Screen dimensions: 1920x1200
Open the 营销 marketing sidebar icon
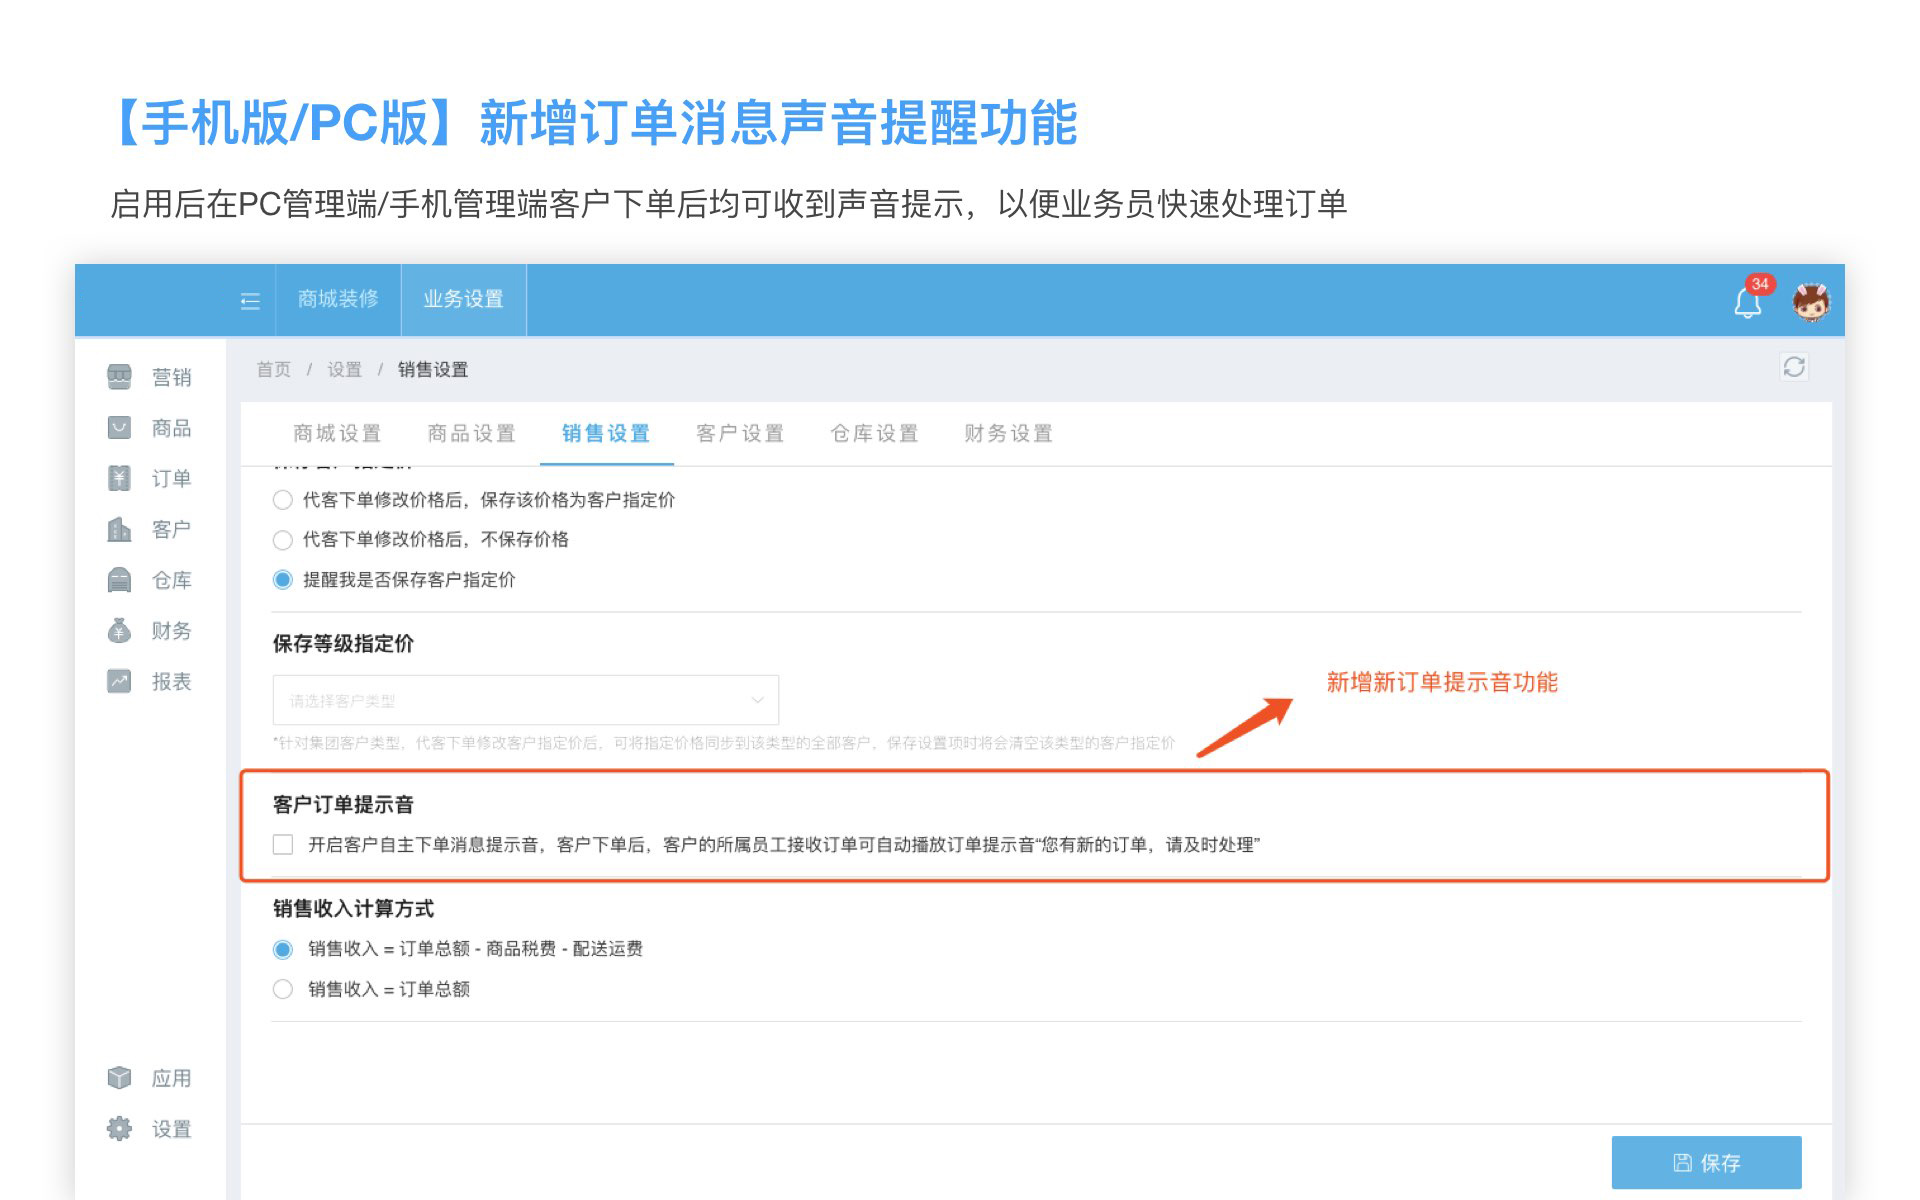120,377
